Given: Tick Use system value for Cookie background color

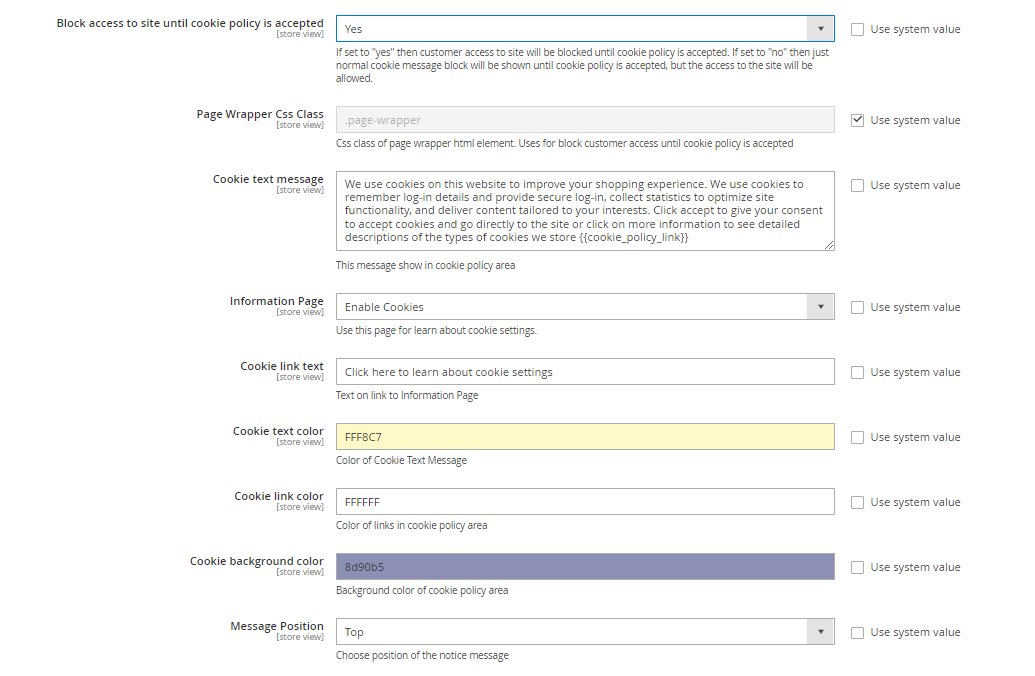Looking at the screenshot, I should point(857,567).
